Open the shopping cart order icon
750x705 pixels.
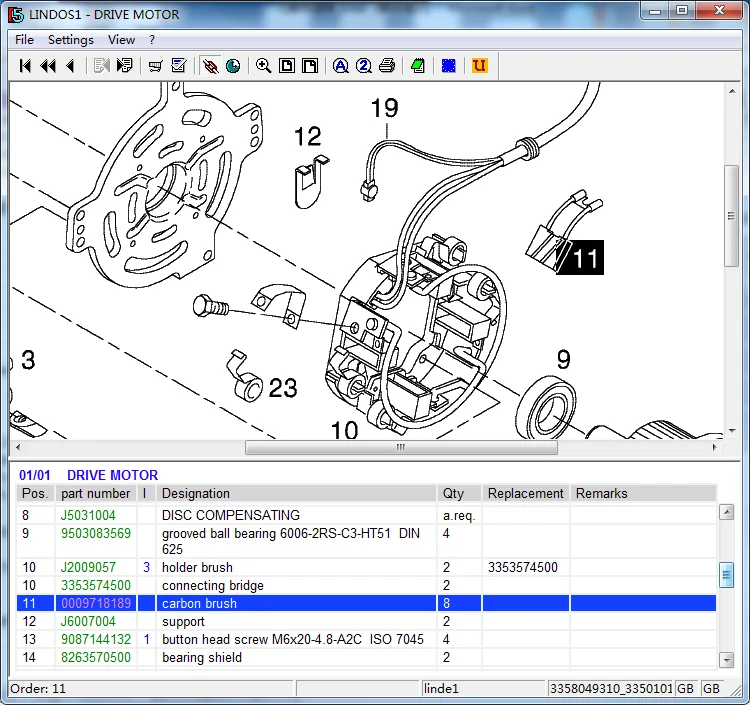[155, 66]
